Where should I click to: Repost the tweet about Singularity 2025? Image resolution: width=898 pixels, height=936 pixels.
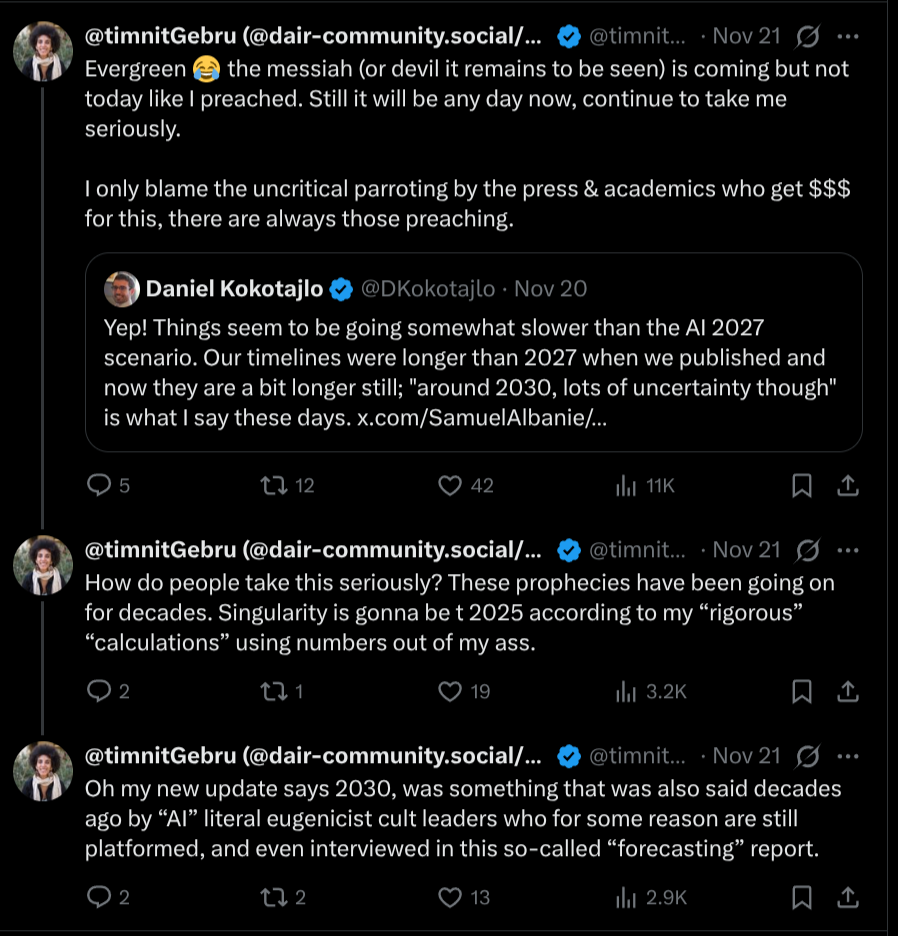[x=273, y=691]
